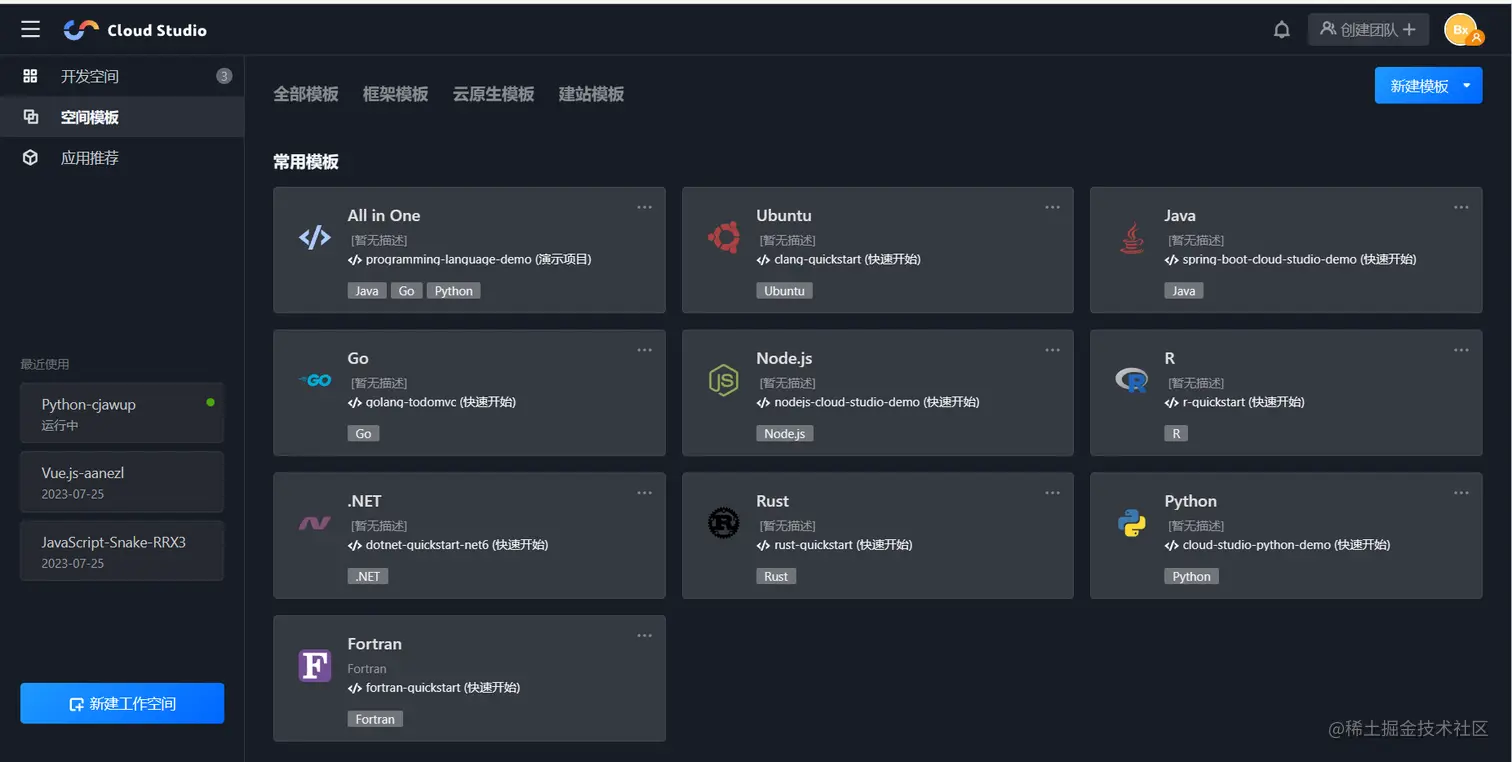The height and width of the screenshot is (762, 1512).
Task: Click the Java coffee cup icon
Action: tap(1132, 238)
